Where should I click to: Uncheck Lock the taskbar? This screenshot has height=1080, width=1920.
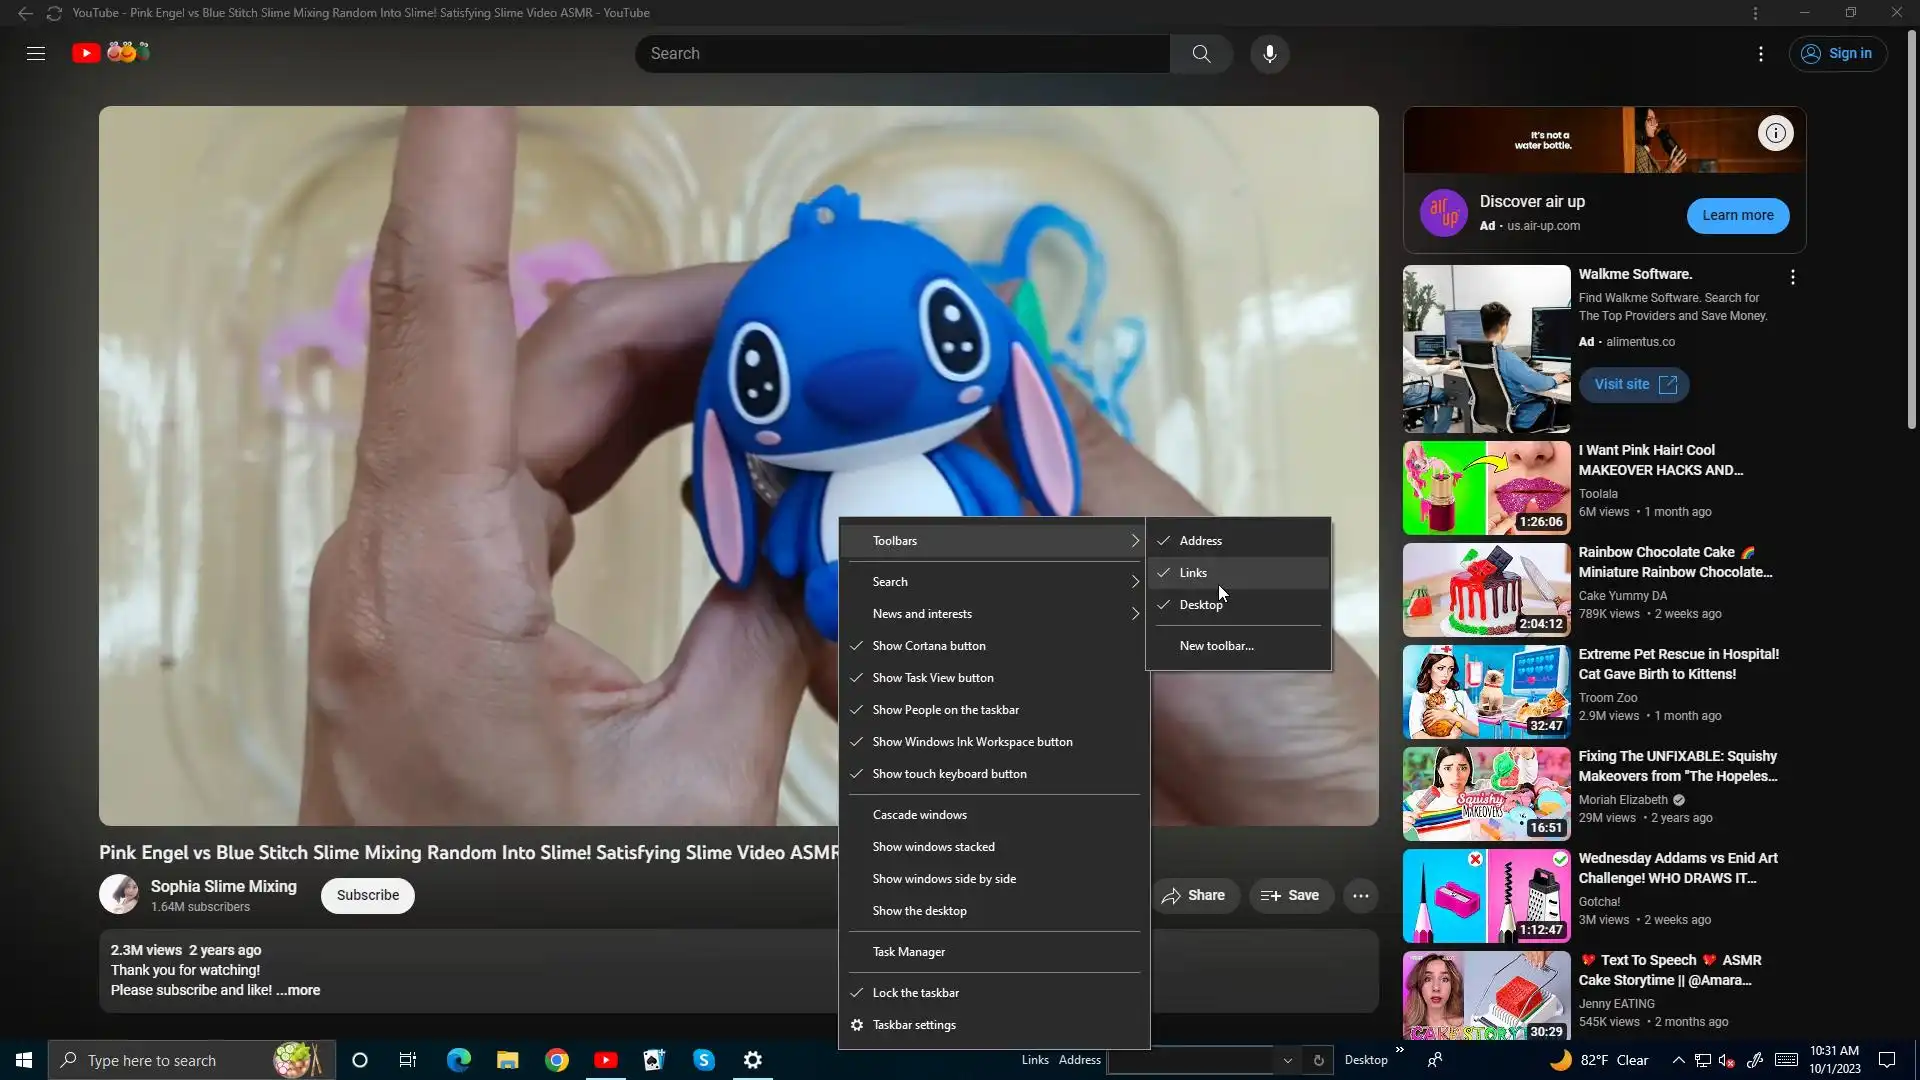coord(915,993)
